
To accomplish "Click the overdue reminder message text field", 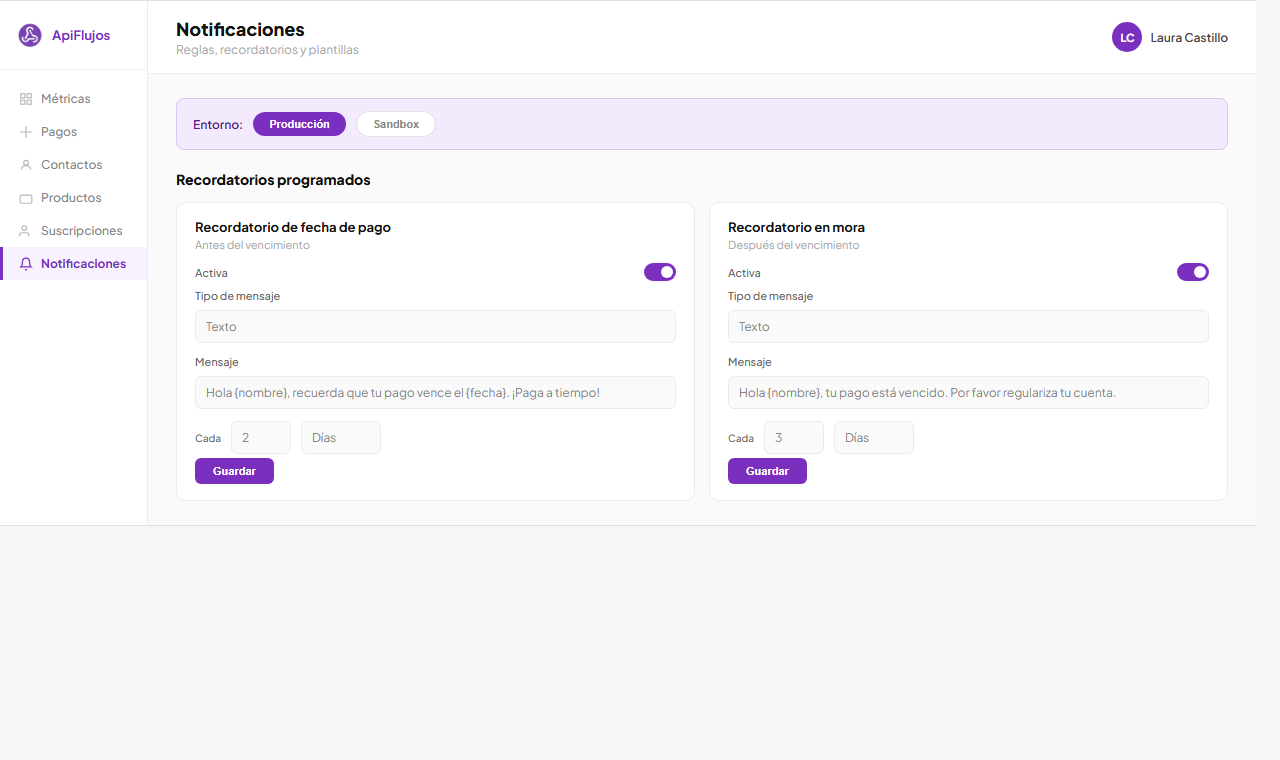I will tap(967, 393).
